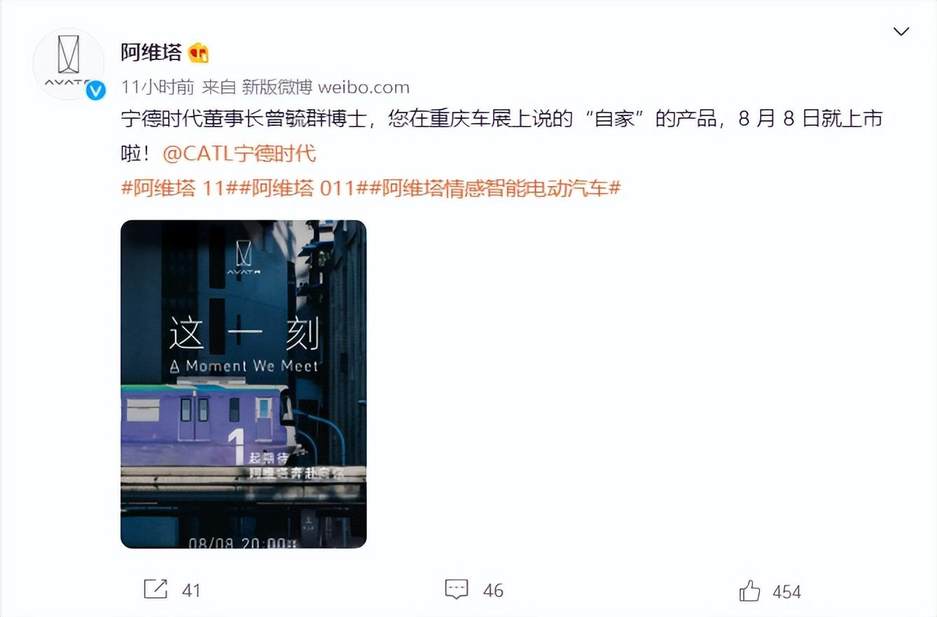The image size is (937, 617).
Task: Enlarge the 这一刻 poster image
Action: [x=243, y=384]
